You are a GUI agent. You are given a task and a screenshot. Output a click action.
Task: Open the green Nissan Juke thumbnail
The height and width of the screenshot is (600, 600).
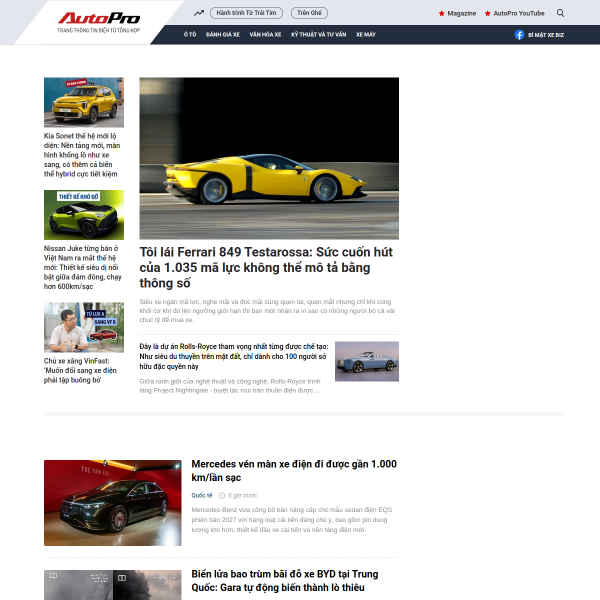[x=84, y=215]
